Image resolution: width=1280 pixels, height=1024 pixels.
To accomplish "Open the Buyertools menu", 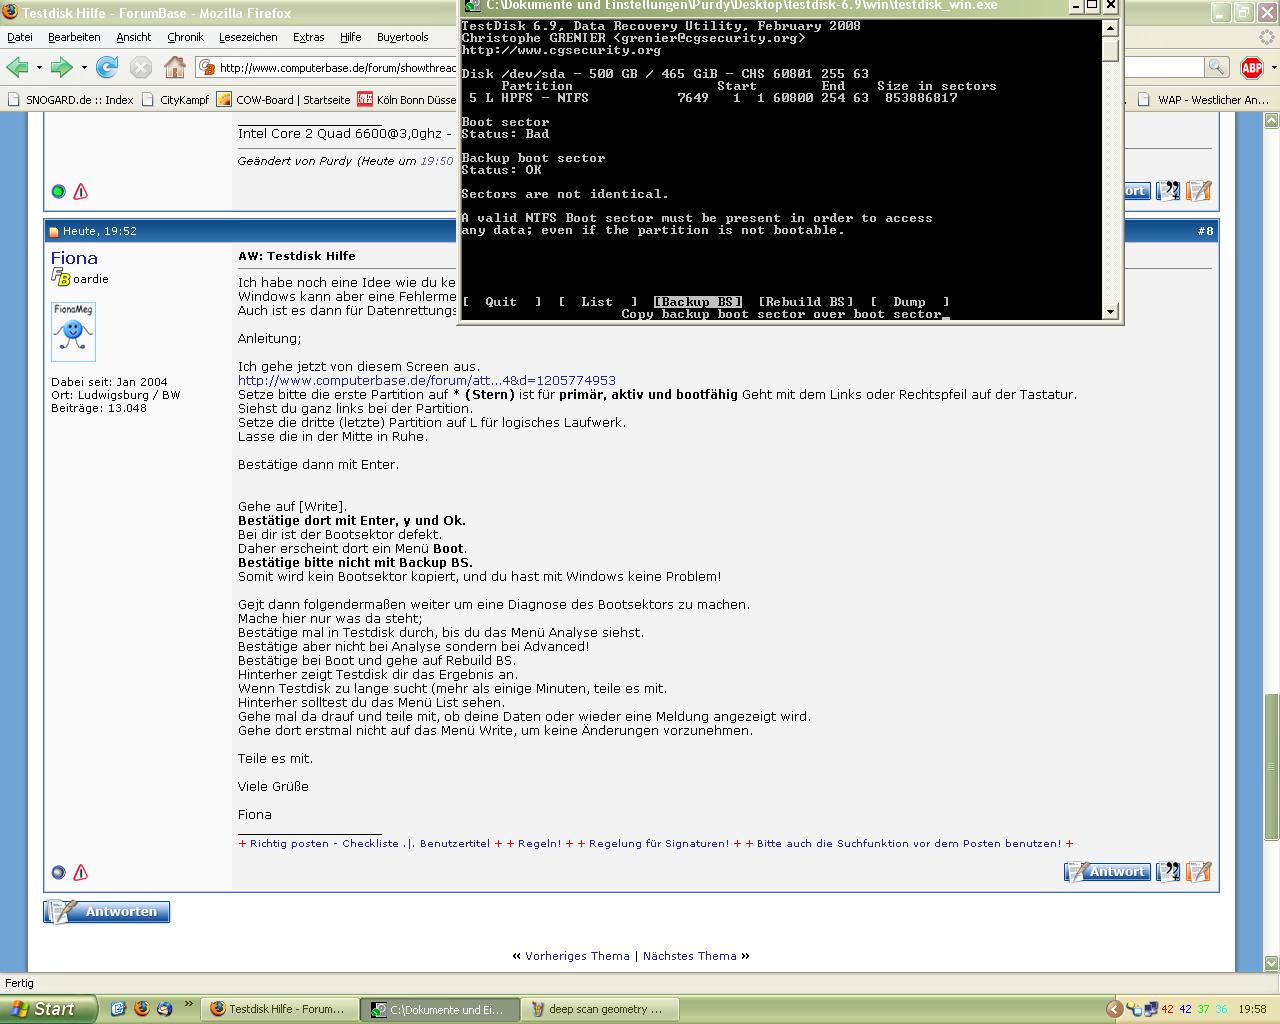I will click(402, 37).
